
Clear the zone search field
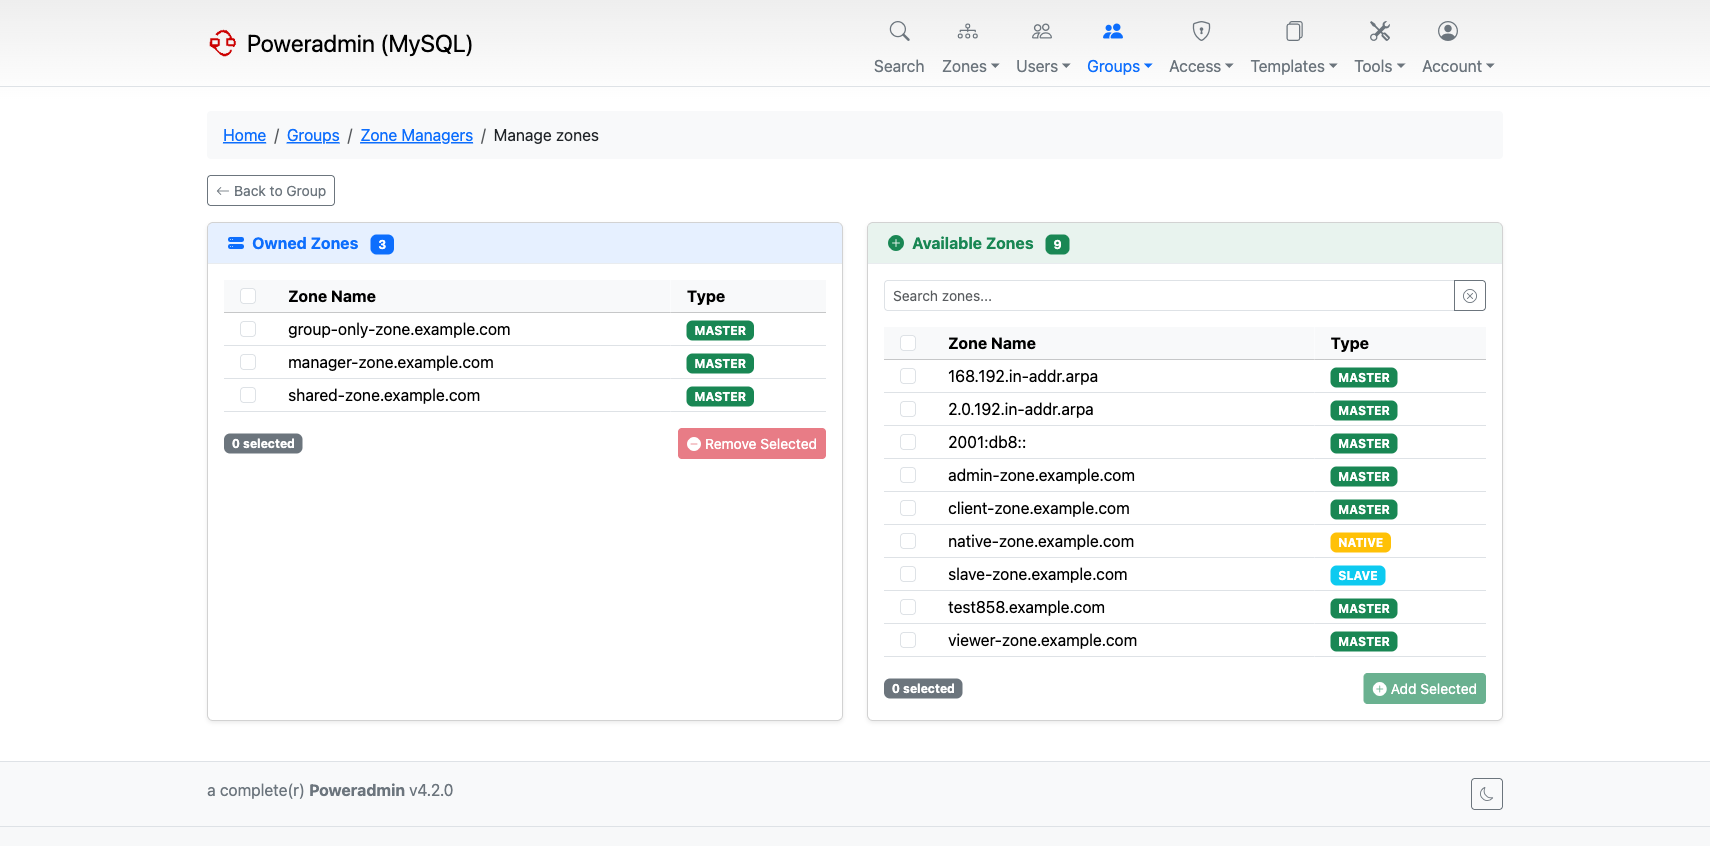[1469, 296]
